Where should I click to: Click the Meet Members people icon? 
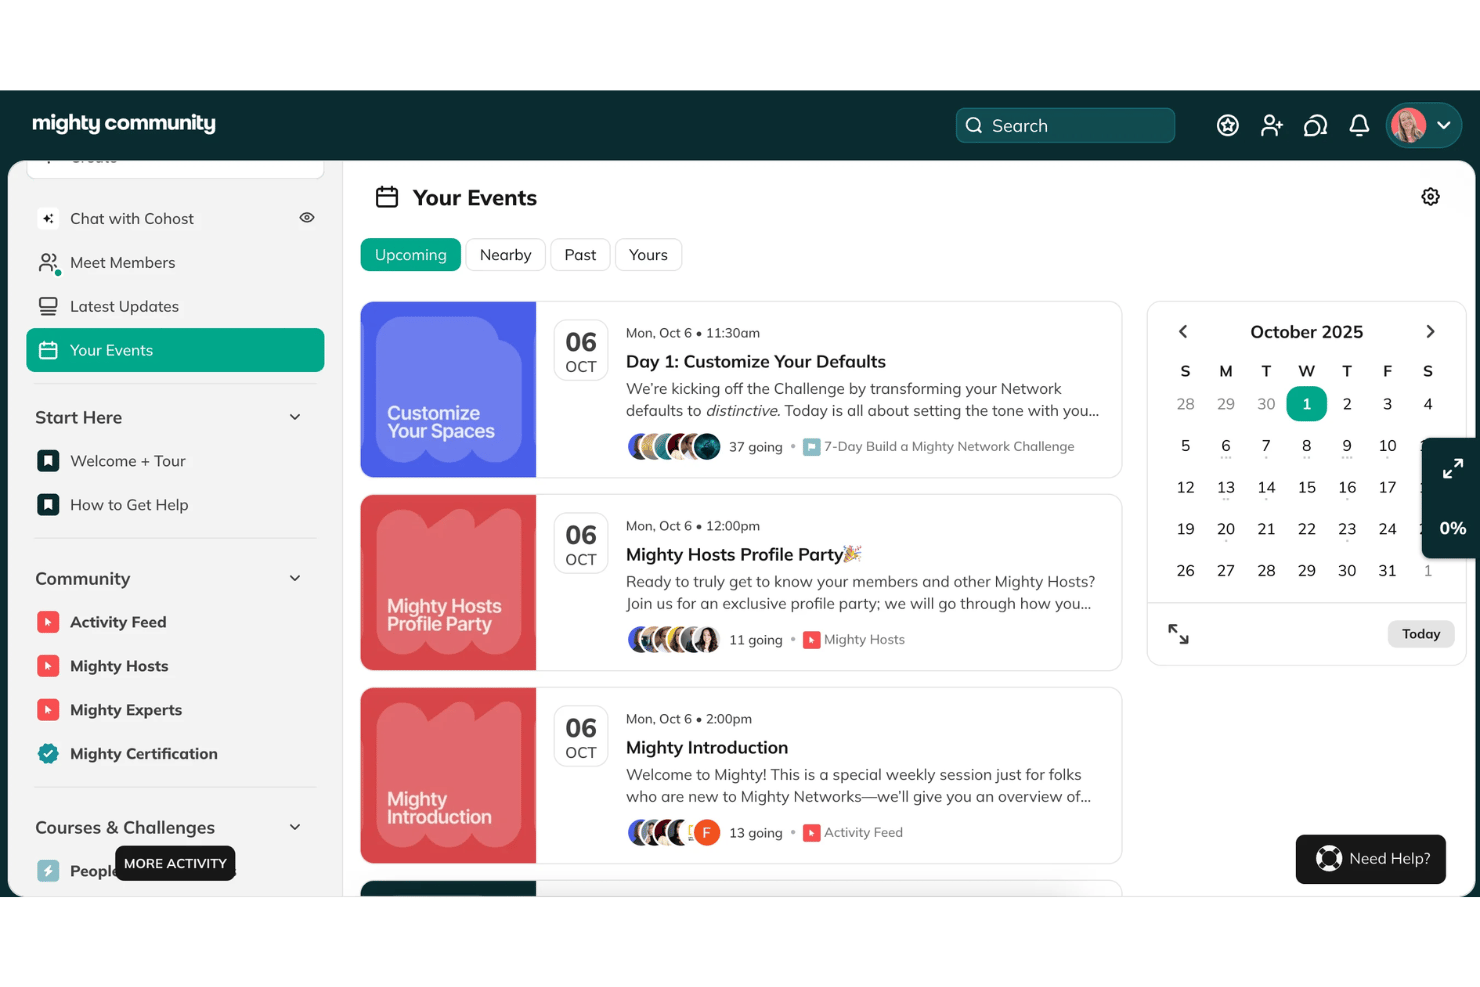click(48, 263)
